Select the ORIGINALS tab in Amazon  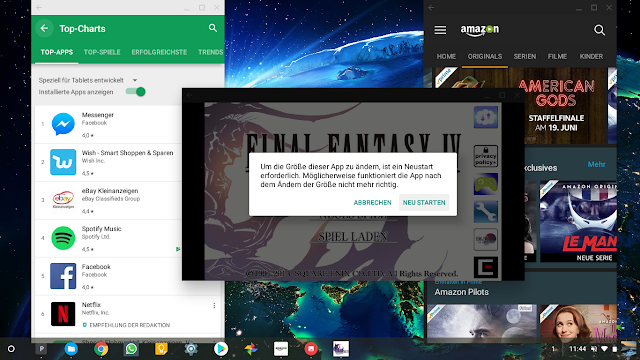485,56
